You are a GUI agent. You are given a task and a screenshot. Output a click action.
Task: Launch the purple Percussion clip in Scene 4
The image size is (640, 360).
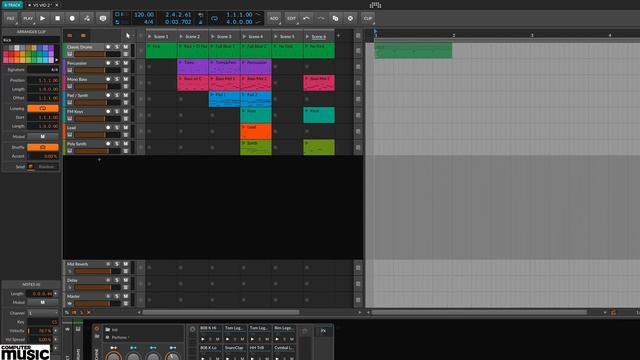pyautogui.click(x=256, y=67)
